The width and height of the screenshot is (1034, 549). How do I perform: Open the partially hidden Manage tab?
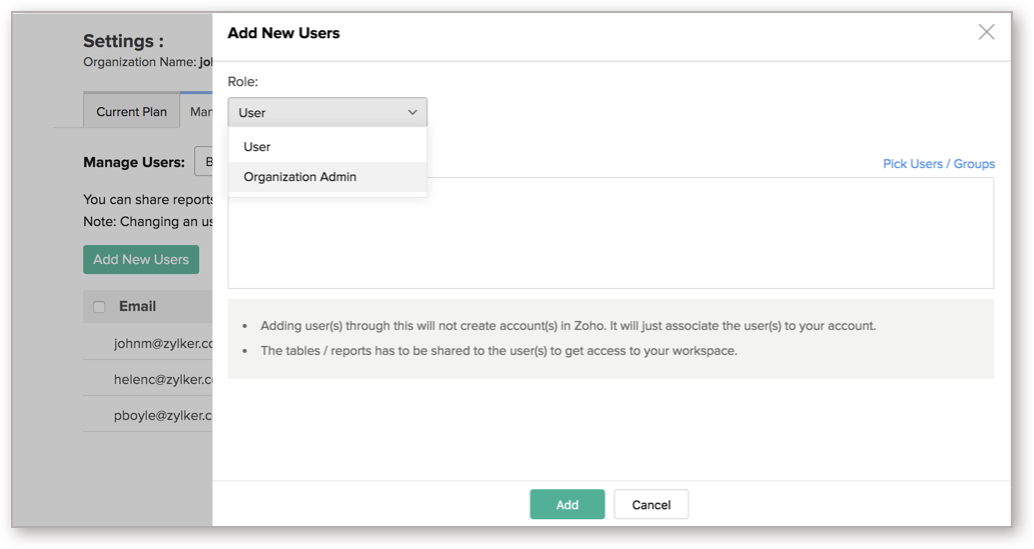(x=199, y=111)
